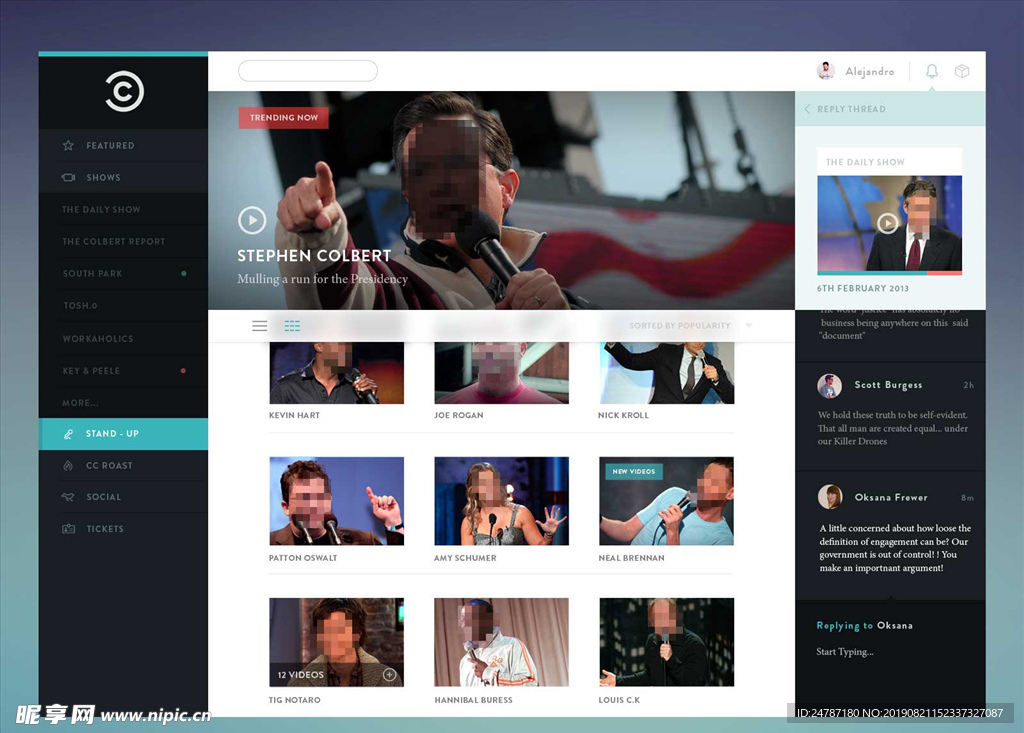Click Oksana Frewer name
1024x733 pixels.
coord(891,497)
